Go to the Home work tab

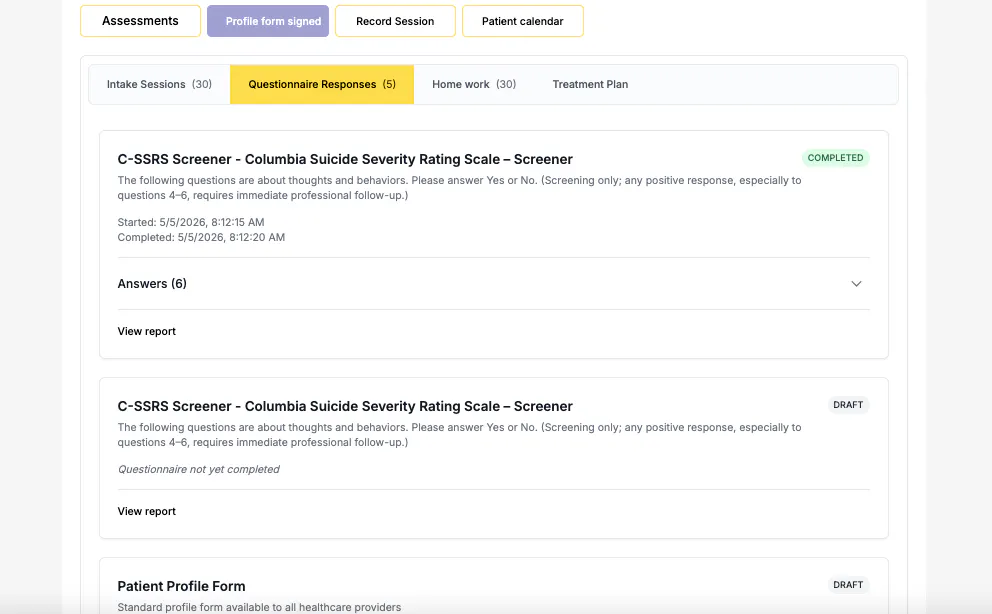[474, 84]
